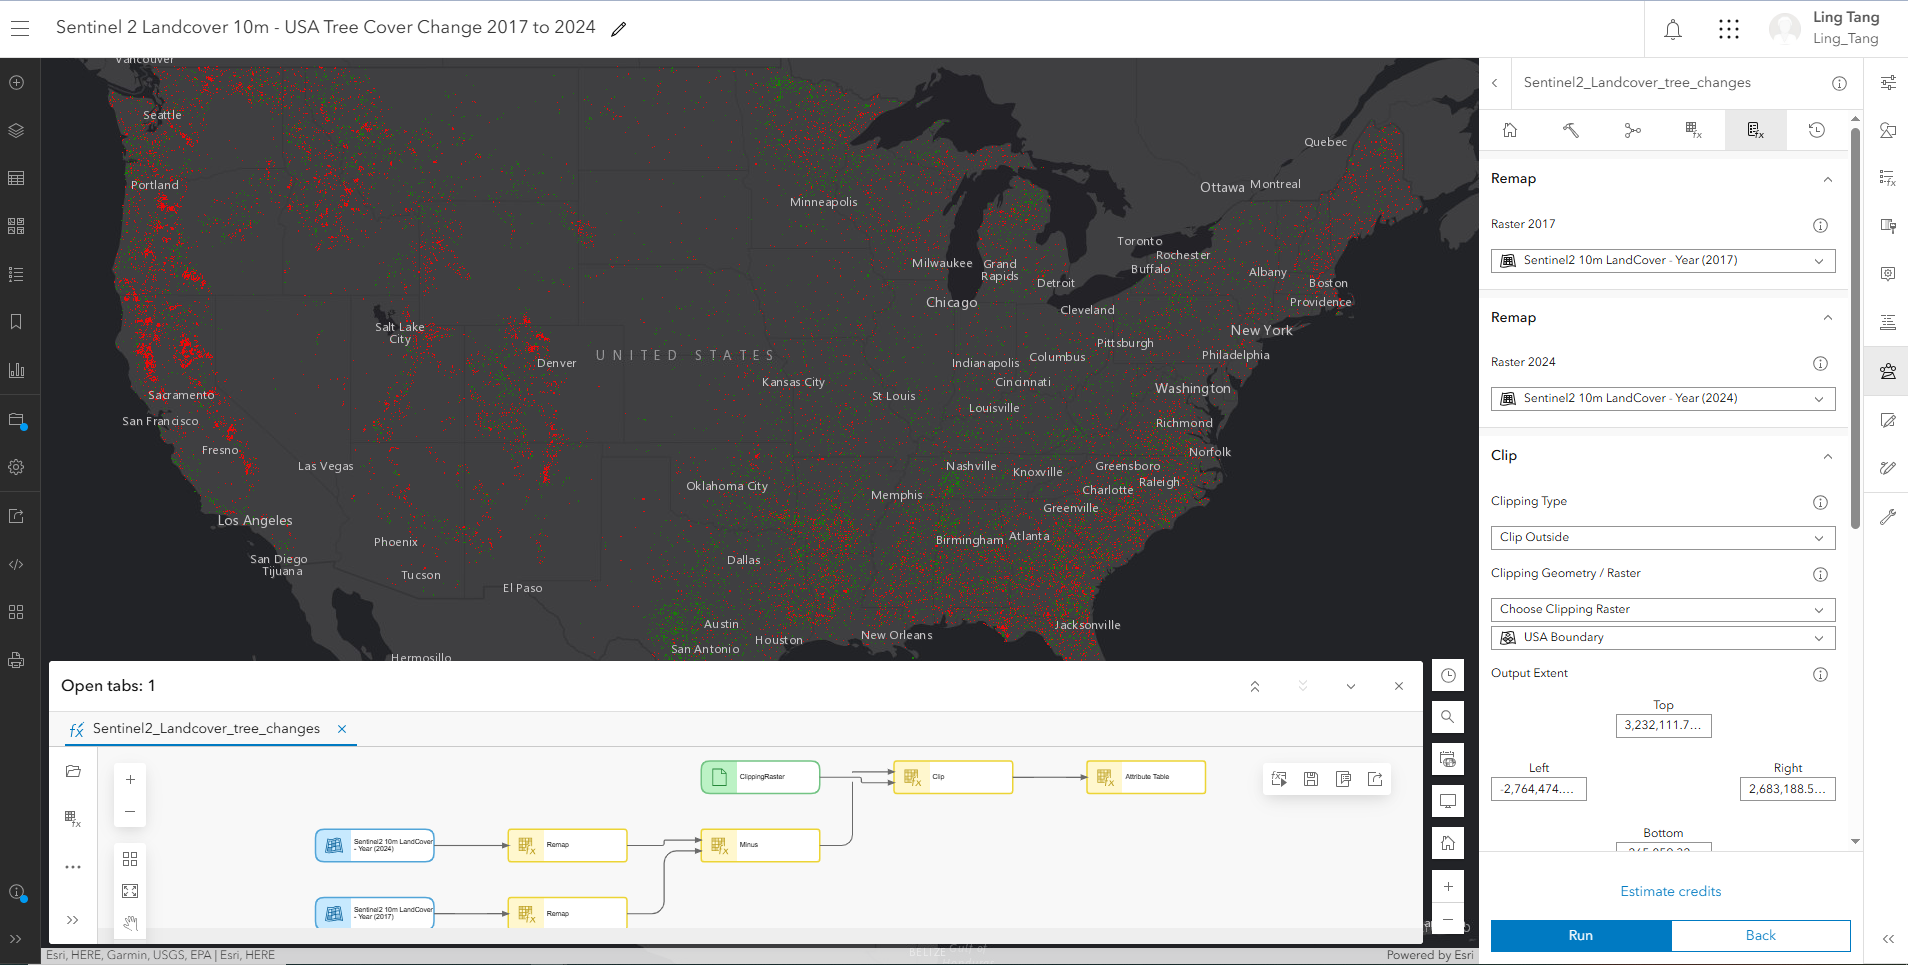This screenshot has width=1908, height=965.
Task: Open the Properties sliders icon in right toolbar
Action: (x=1888, y=83)
